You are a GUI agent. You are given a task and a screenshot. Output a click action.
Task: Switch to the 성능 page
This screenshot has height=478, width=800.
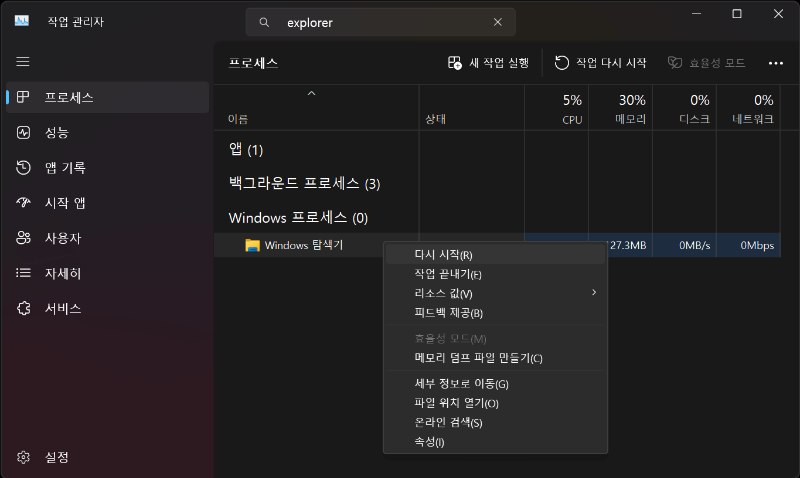[108, 132]
